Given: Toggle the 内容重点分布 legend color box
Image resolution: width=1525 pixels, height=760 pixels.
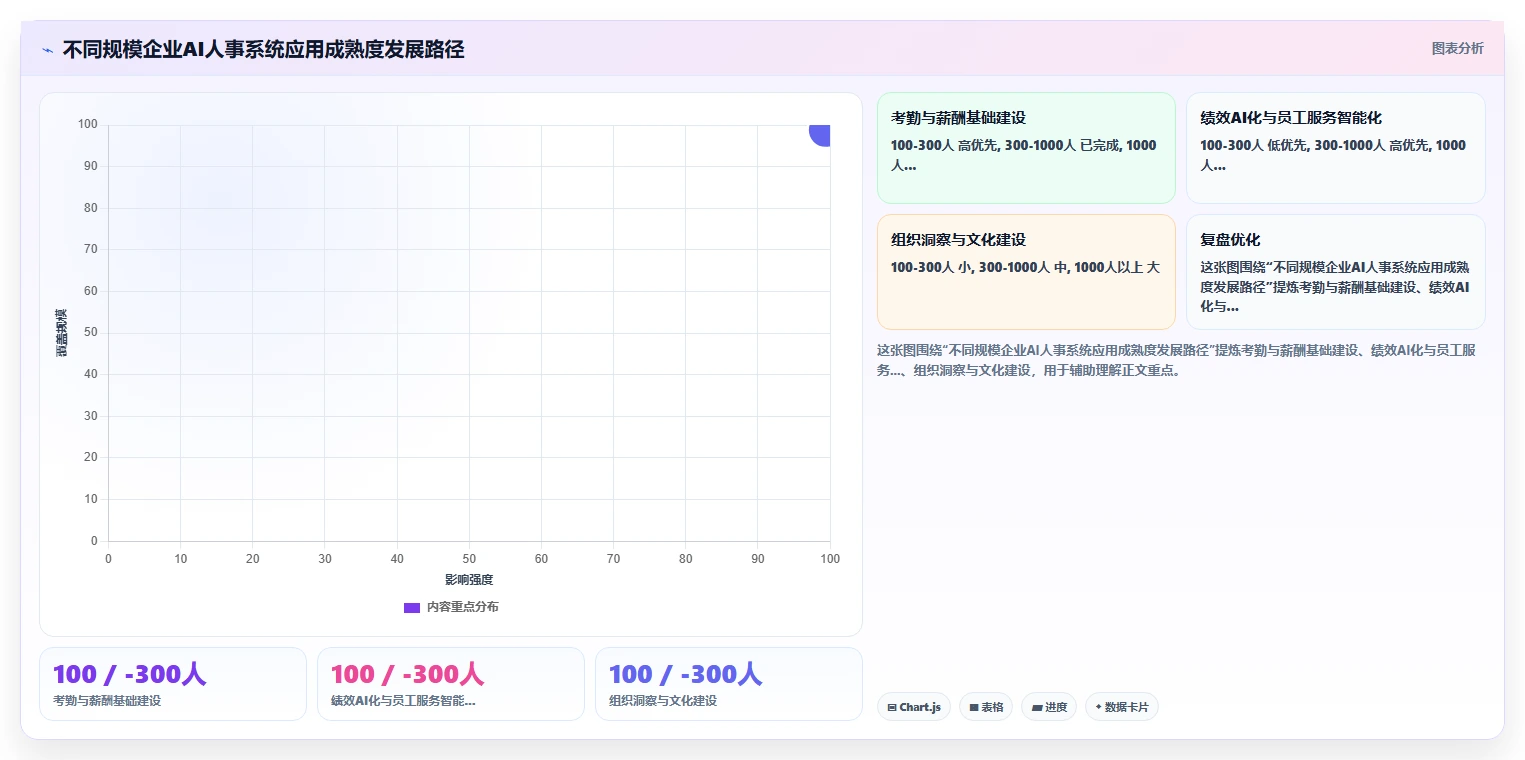Looking at the screenshot, I should [x=412, y=607].
